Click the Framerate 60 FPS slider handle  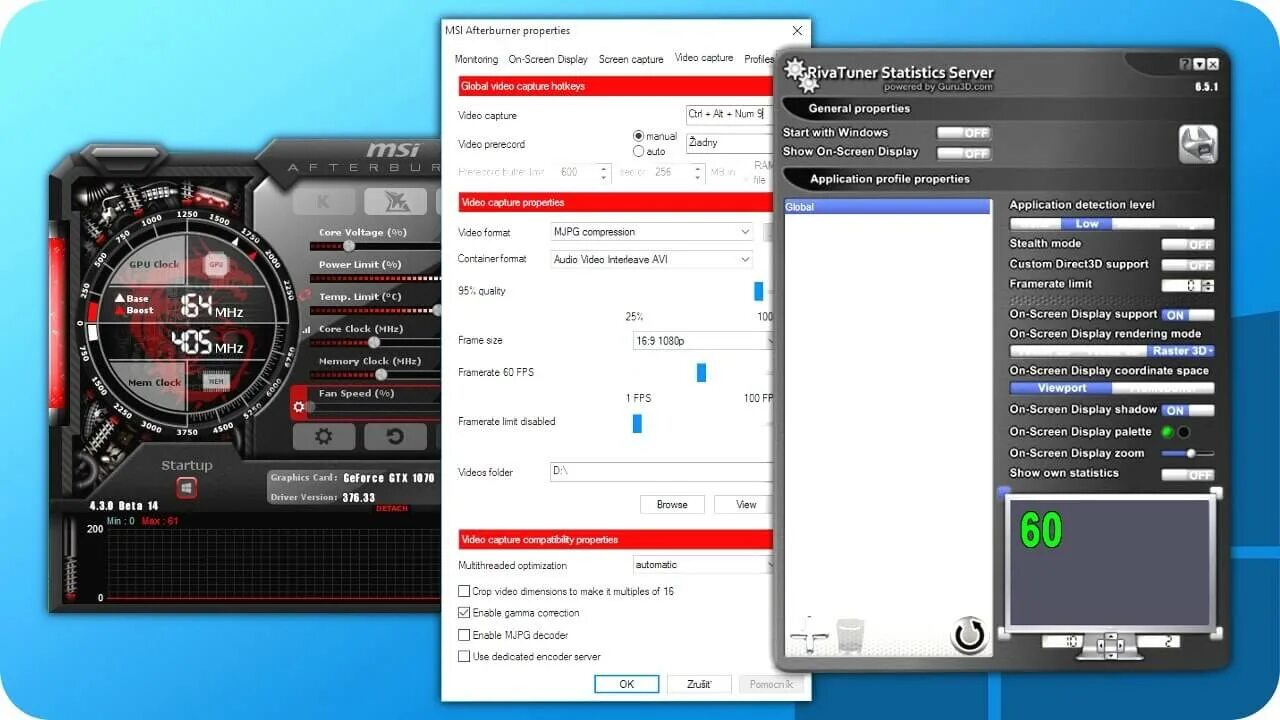[701, 372]
